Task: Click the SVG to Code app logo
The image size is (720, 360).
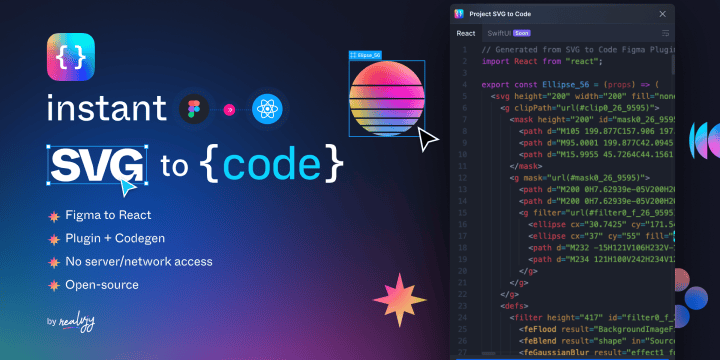Action: [71, 56]
